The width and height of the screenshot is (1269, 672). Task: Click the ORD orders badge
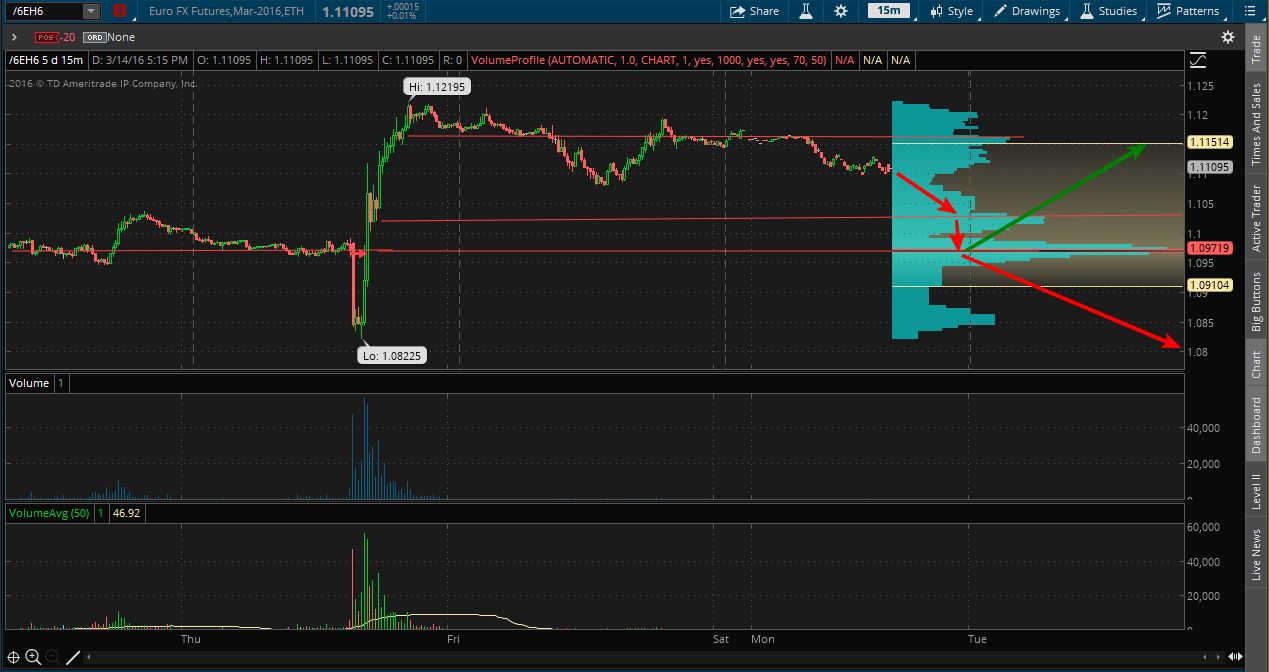pos(95,37)
